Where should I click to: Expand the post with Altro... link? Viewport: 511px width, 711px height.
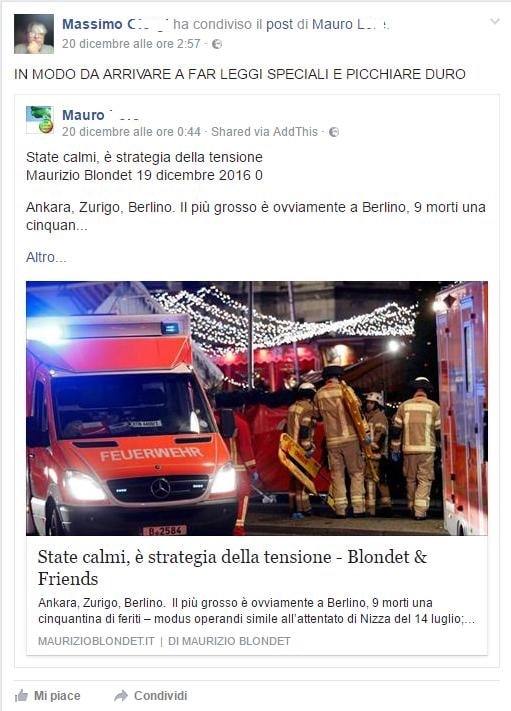46,257
